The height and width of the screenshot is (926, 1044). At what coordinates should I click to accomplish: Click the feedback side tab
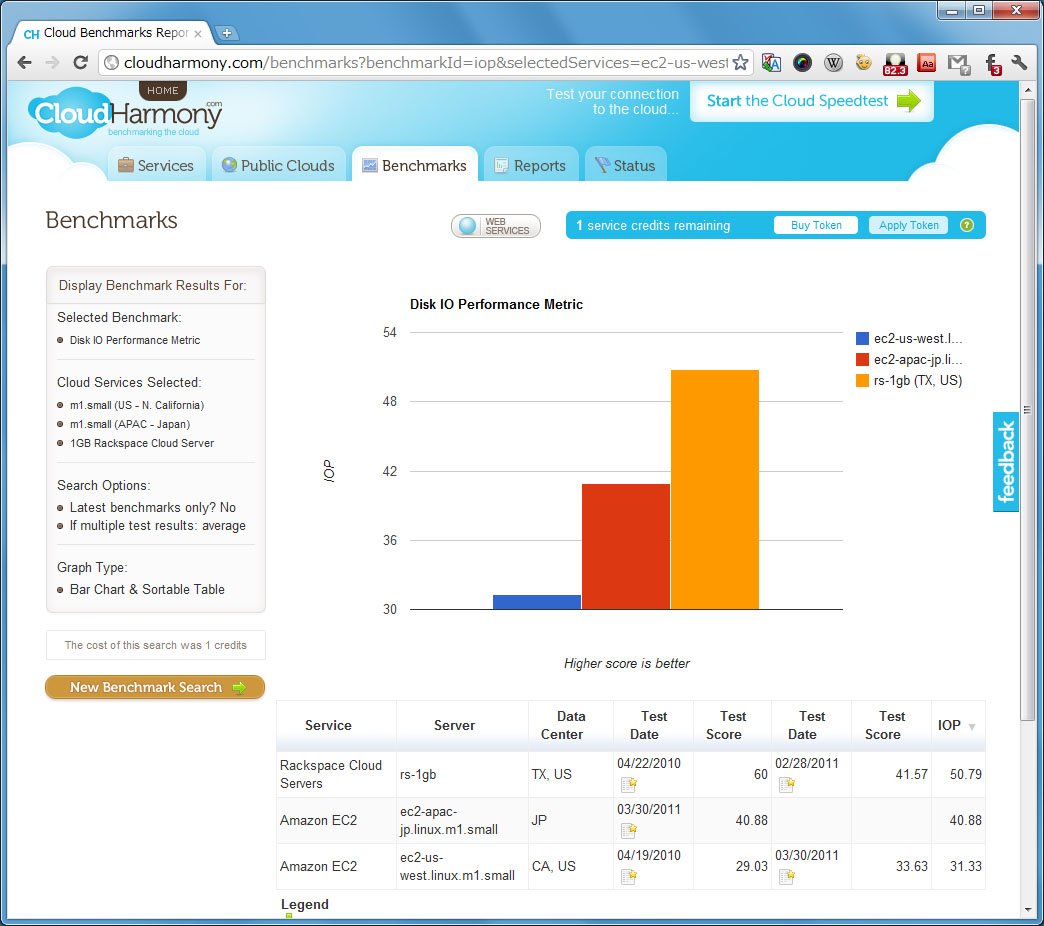[x=1005, y=462]
